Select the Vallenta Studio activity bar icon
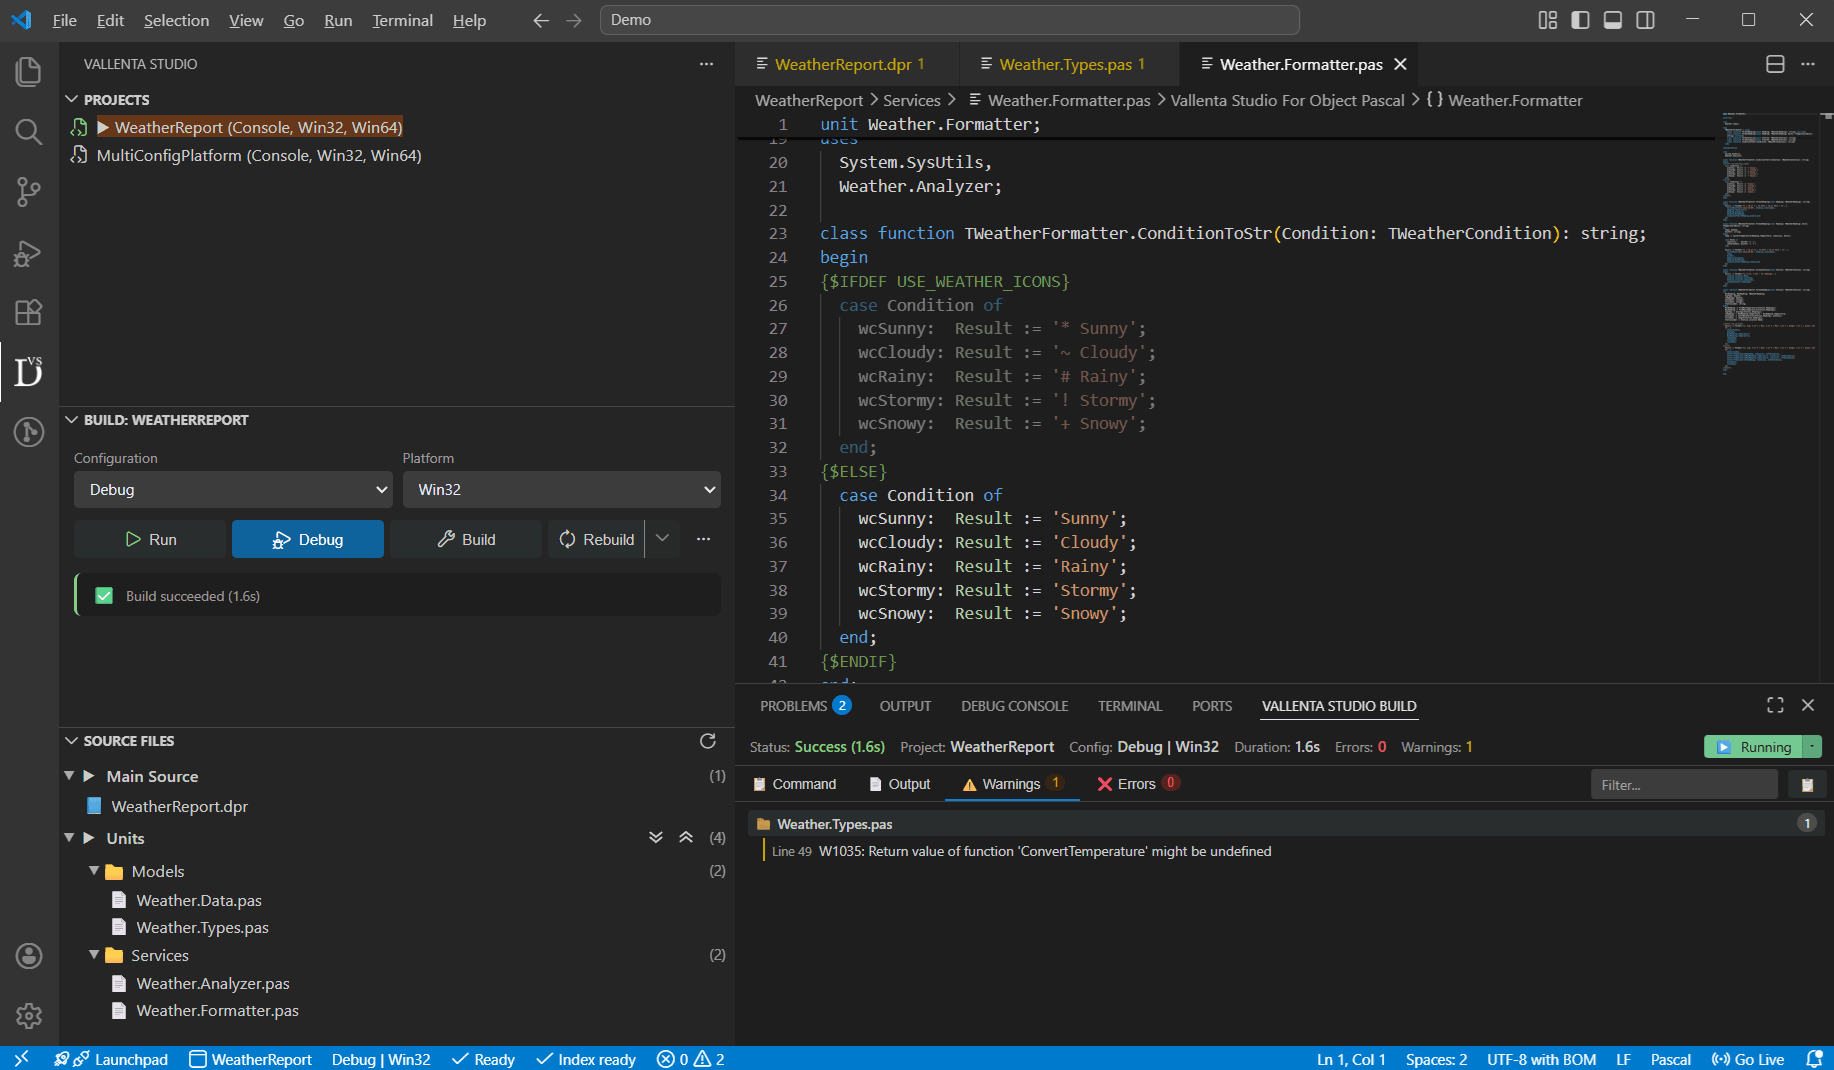 pyautogui.click(x=29, y=372)
